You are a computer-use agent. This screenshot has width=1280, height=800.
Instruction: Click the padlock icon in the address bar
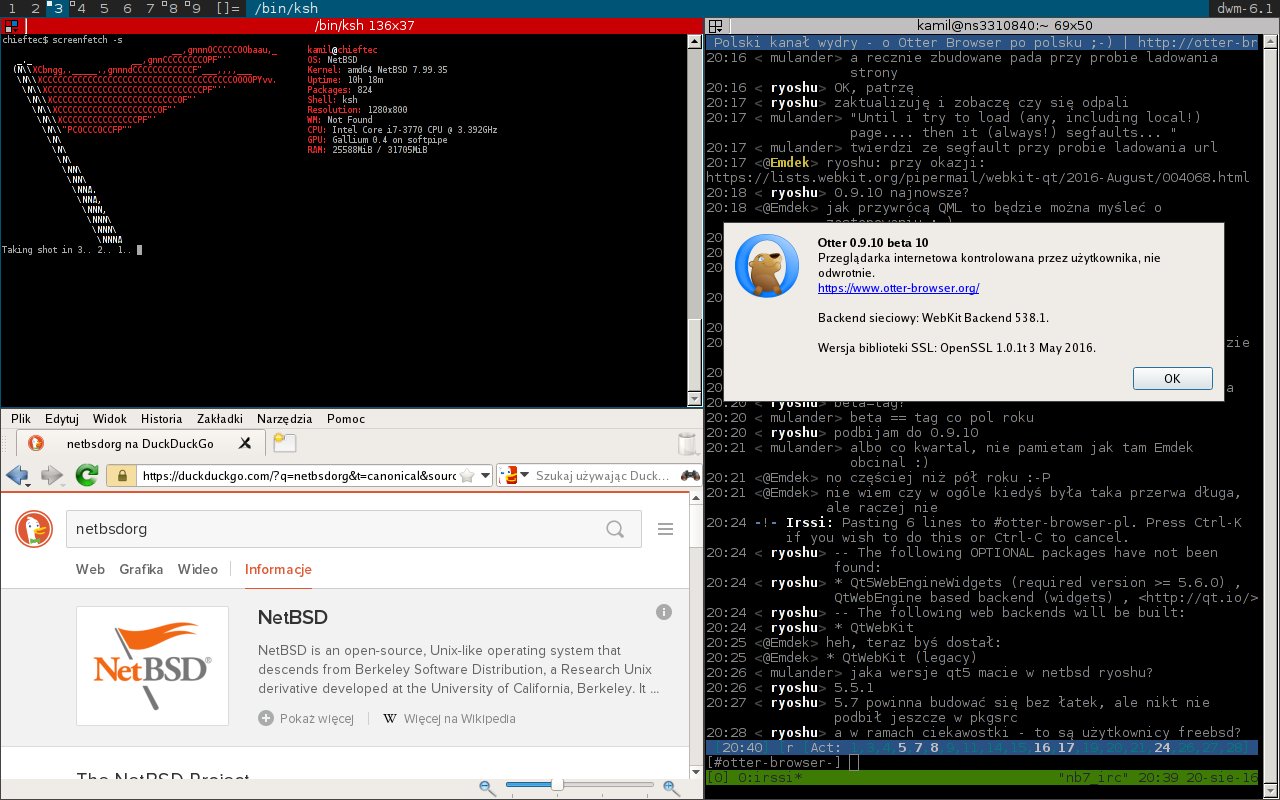point(124,476)
